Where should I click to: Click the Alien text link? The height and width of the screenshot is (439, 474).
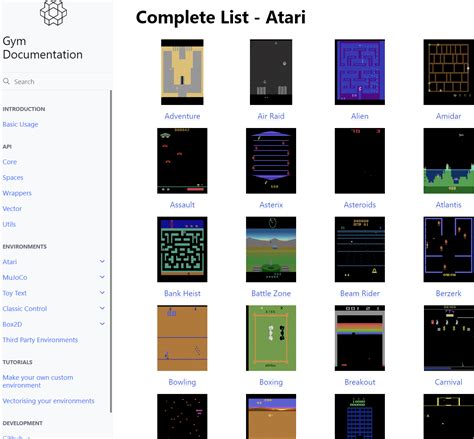pyautogui.click(x=360, y=116)
